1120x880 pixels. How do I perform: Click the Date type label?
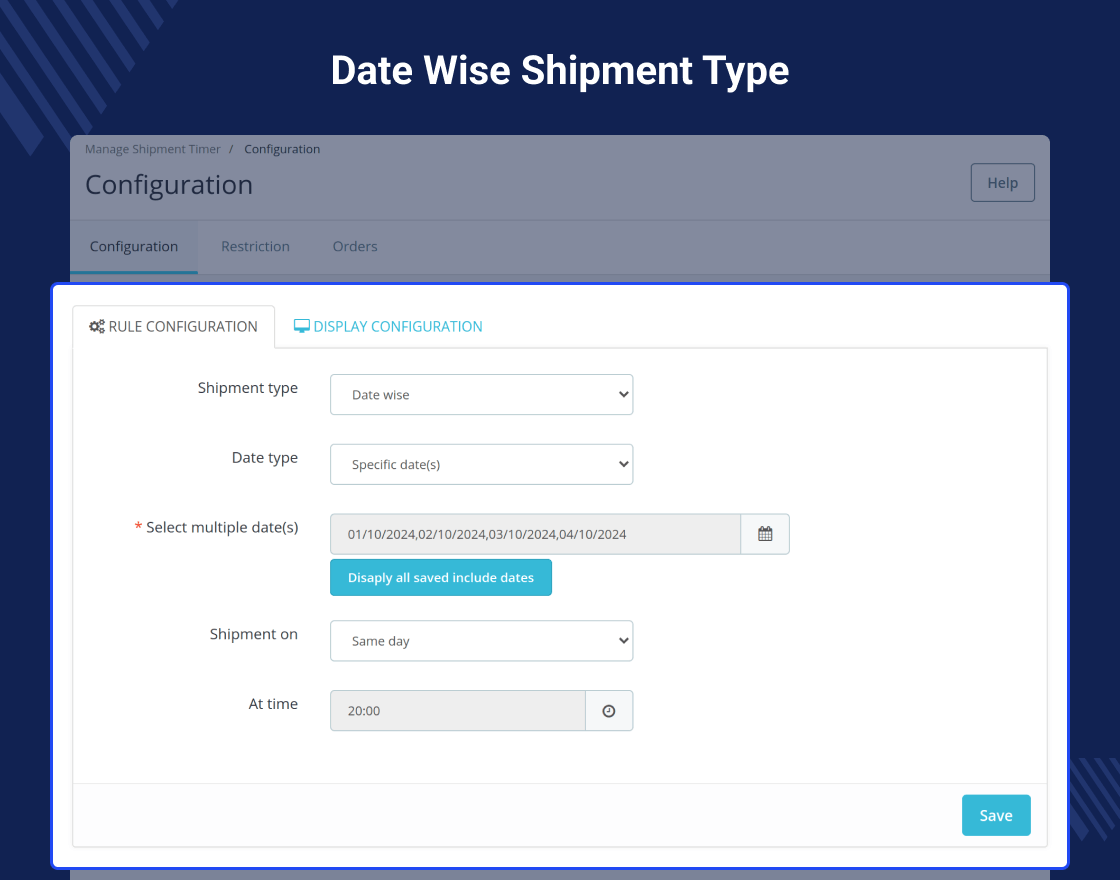[265, 458]
